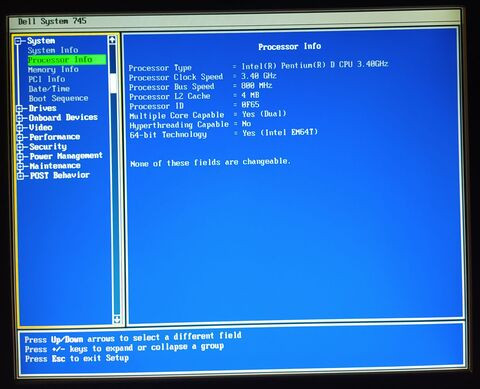Viewport: 480px width, 389px height.
Task: Click the Video group label
Action: 41,127
